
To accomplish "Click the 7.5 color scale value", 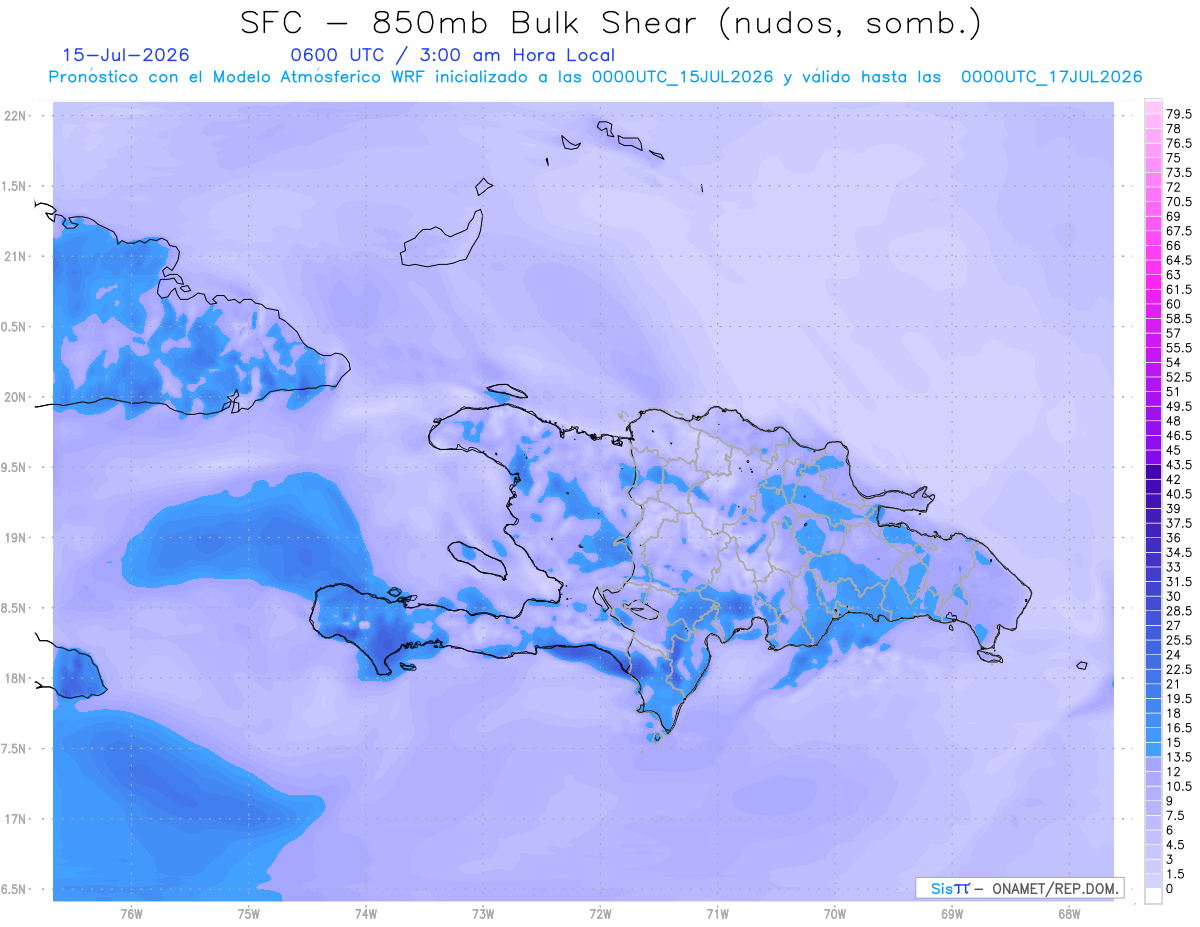I will click(x=1177, y=815).
